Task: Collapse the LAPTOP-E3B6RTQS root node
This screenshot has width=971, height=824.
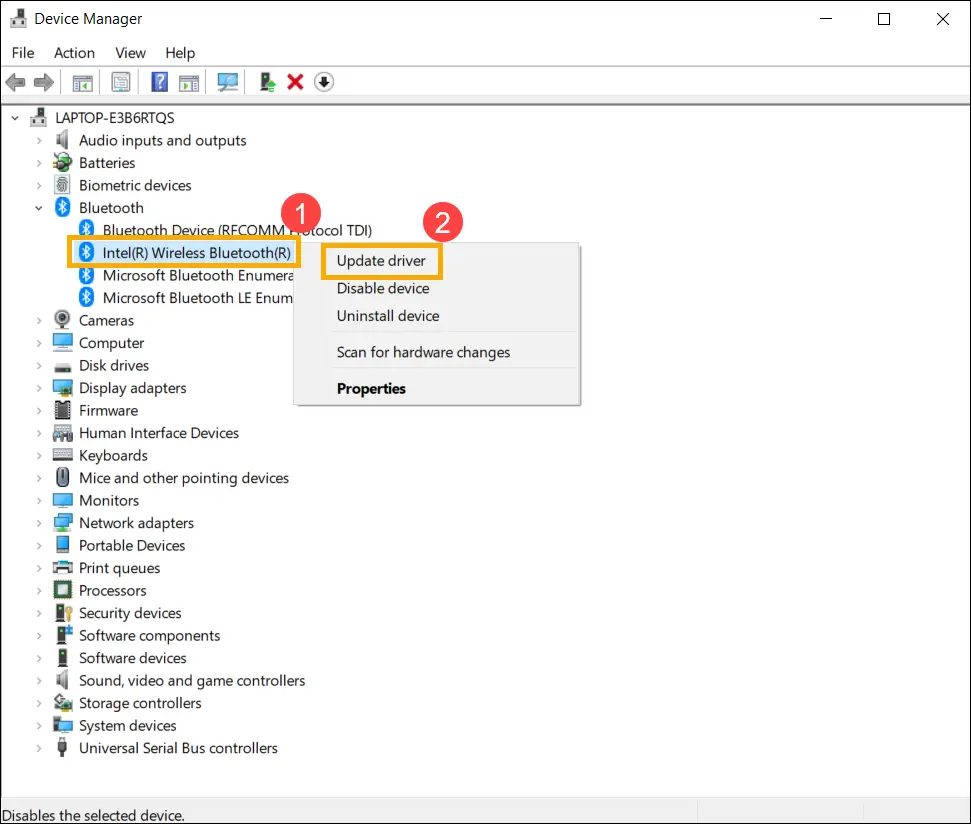Action: (15, 118)
